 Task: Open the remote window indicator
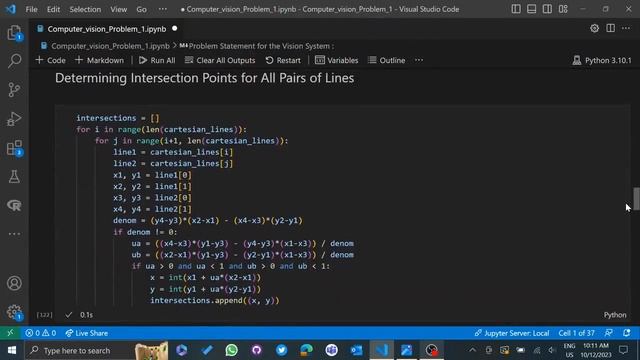10,333
